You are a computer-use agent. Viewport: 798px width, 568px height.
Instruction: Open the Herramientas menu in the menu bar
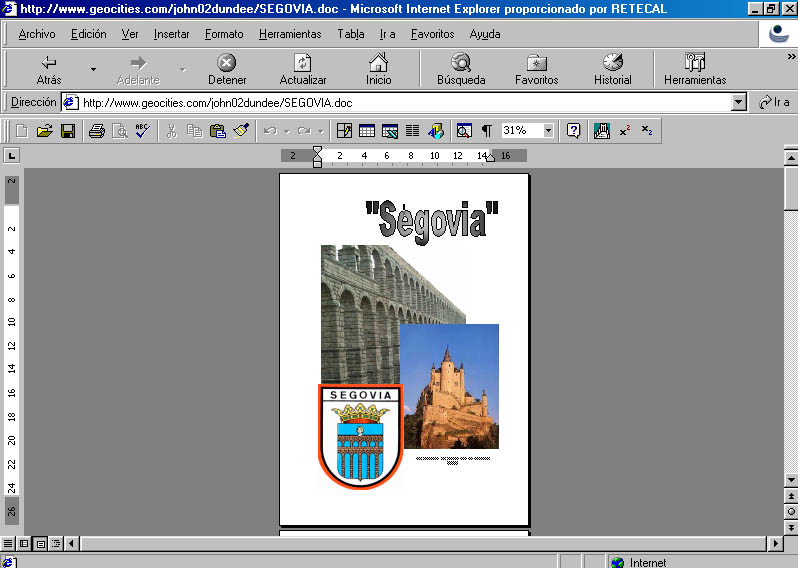coord(290,34)
